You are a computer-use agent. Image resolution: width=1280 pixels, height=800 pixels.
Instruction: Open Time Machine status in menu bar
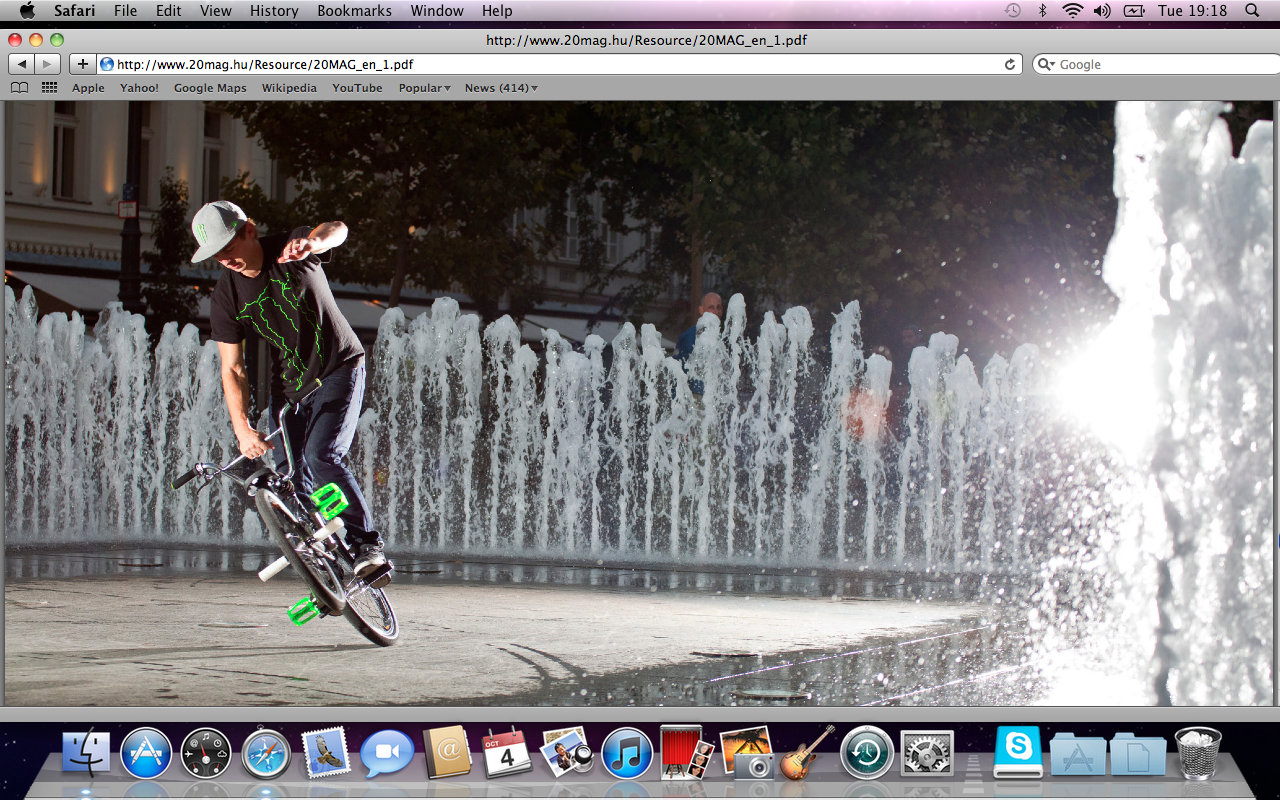click(x=1013, y=10)
